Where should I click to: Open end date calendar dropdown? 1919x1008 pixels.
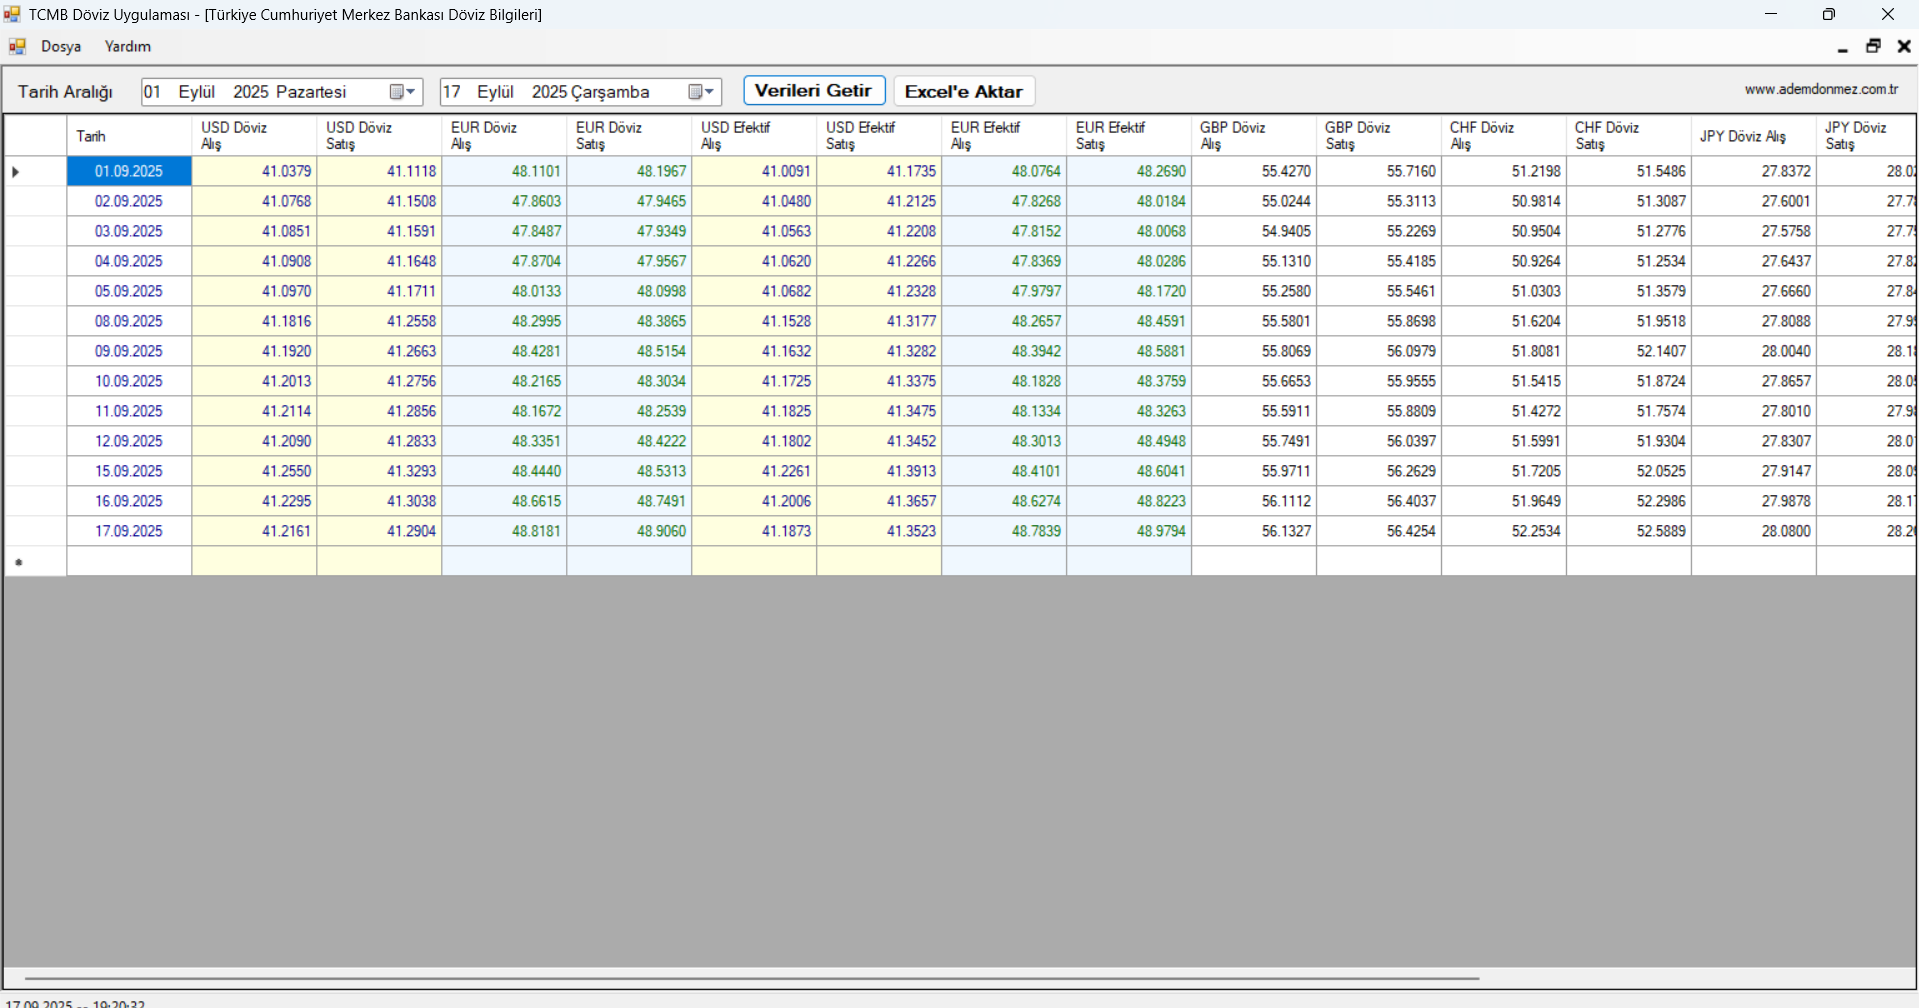[702, 92]
